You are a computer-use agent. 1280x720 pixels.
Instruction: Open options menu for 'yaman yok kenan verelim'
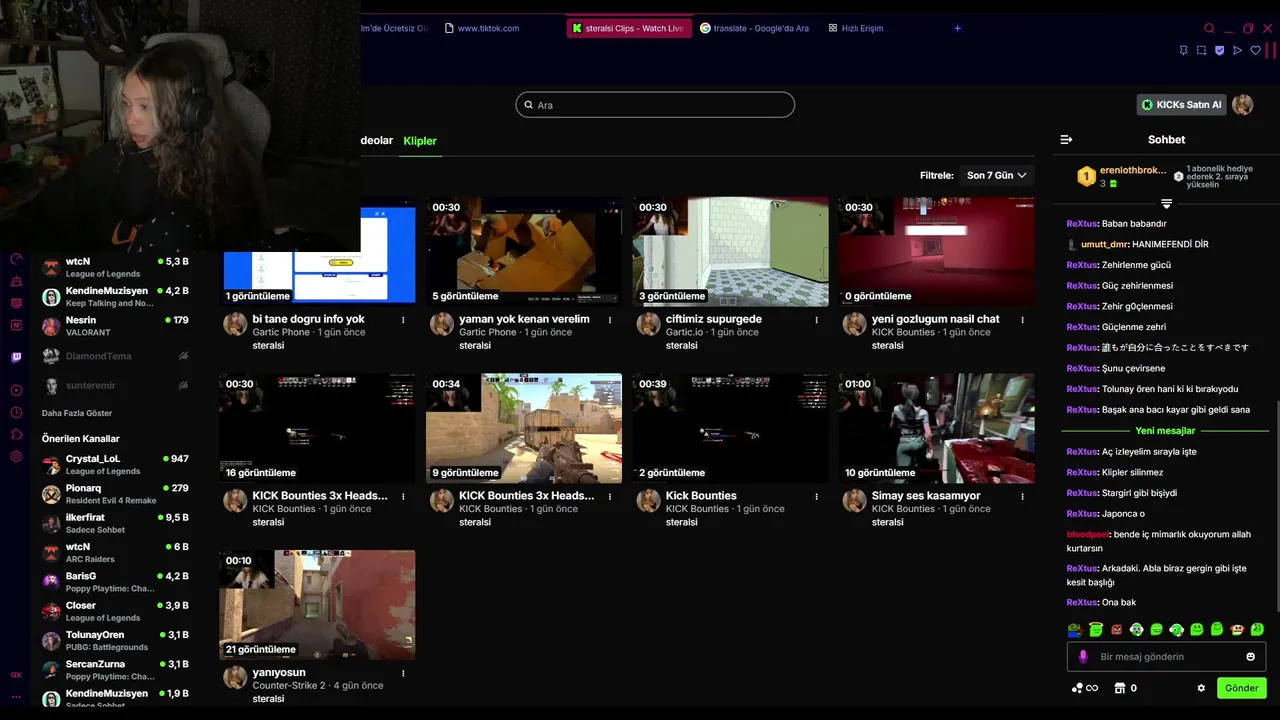coord(610,320)
